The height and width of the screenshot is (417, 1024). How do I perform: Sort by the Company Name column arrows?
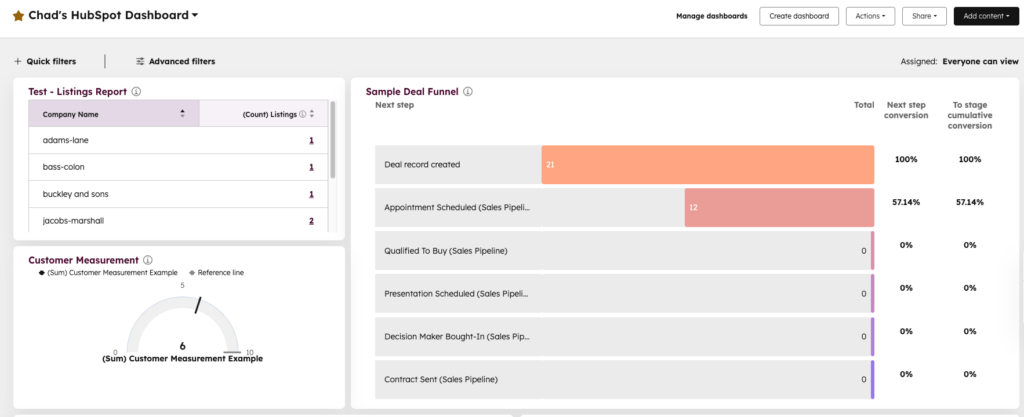tap(182, 114)
